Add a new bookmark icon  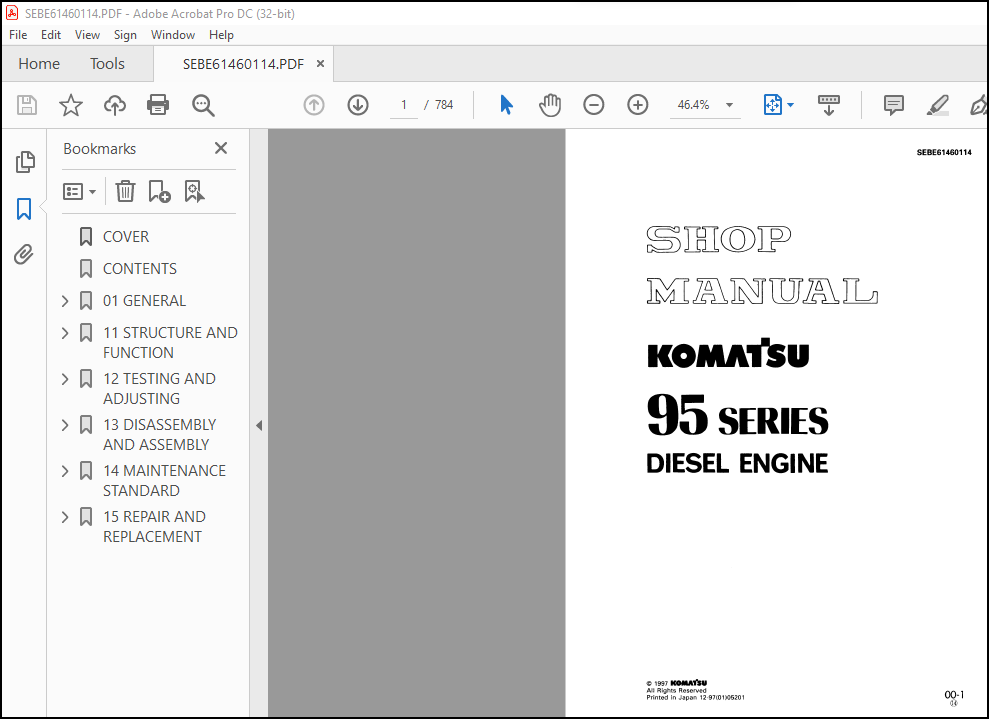[160, 191]
